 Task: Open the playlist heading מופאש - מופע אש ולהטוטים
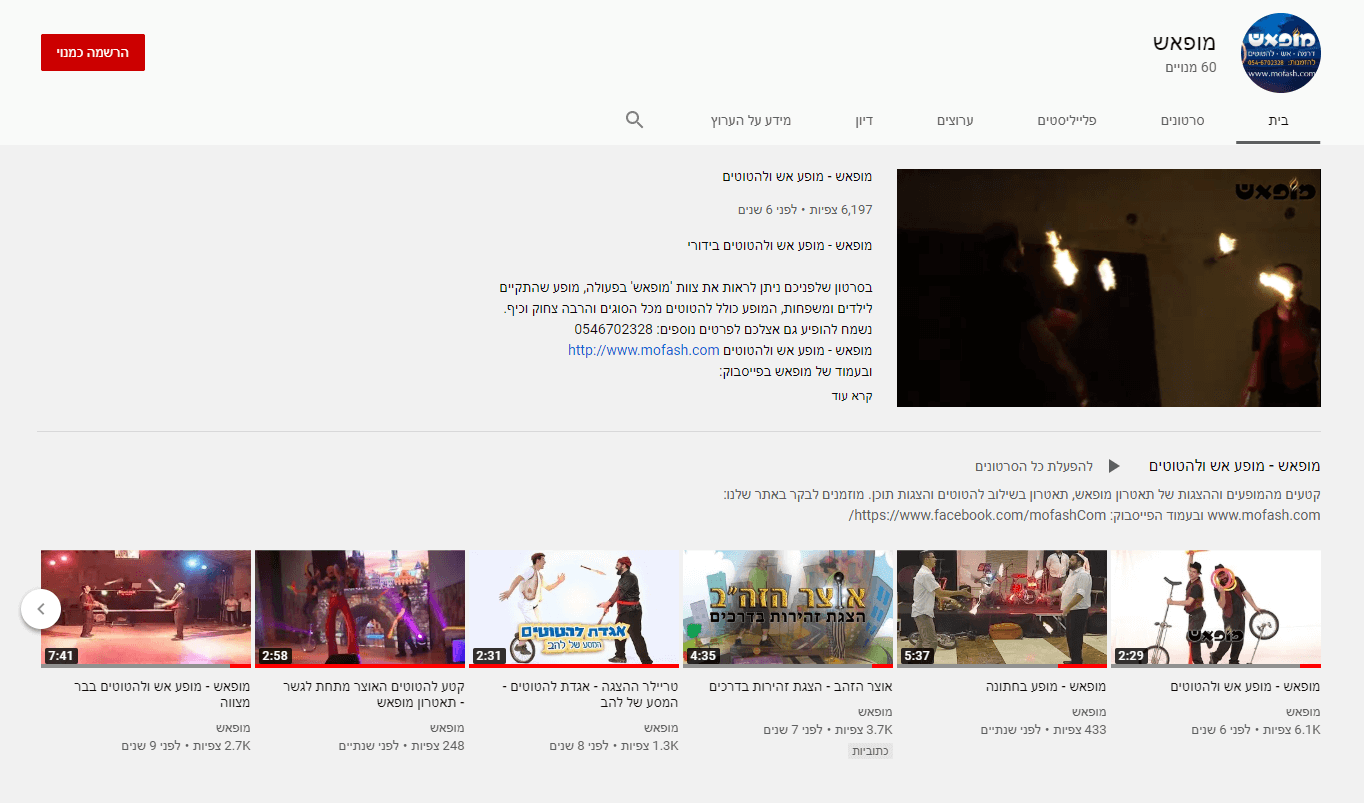click(x=1234, y=466)
